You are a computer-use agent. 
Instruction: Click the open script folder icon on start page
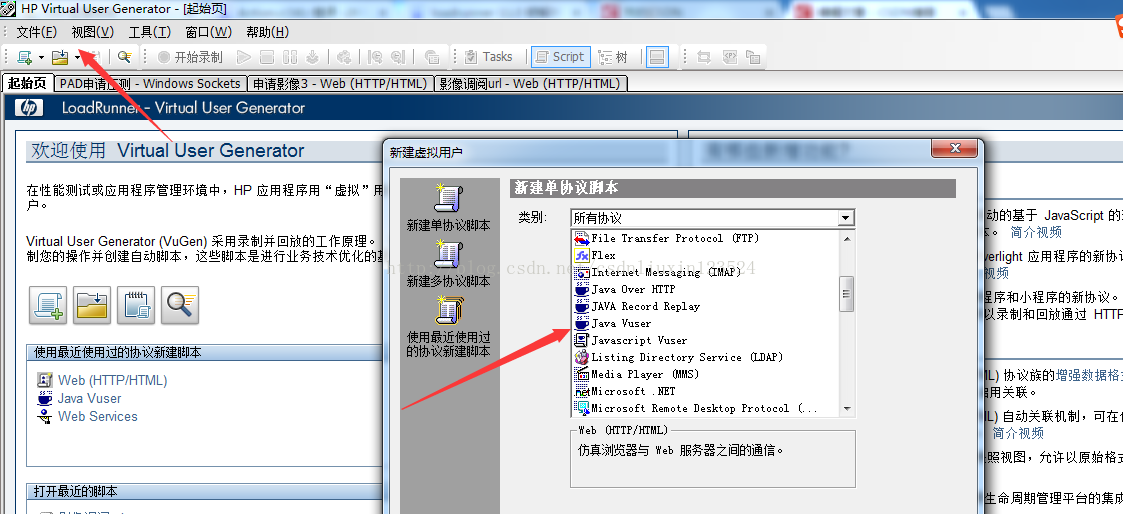click(92, 305)
